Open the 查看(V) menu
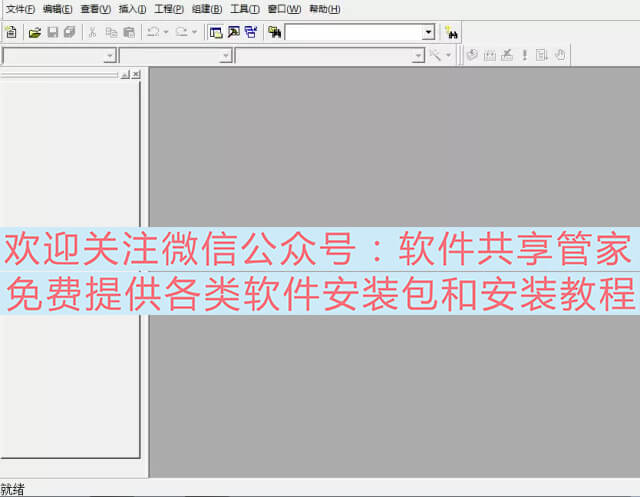640x497 pixels. 96,9
